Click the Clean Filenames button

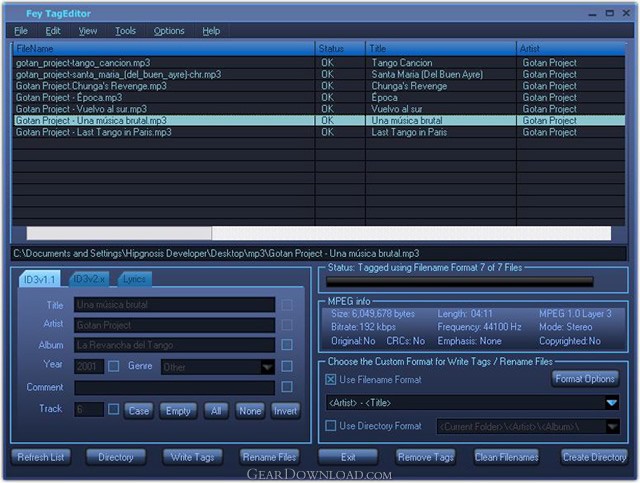click(x=507, y=457)
